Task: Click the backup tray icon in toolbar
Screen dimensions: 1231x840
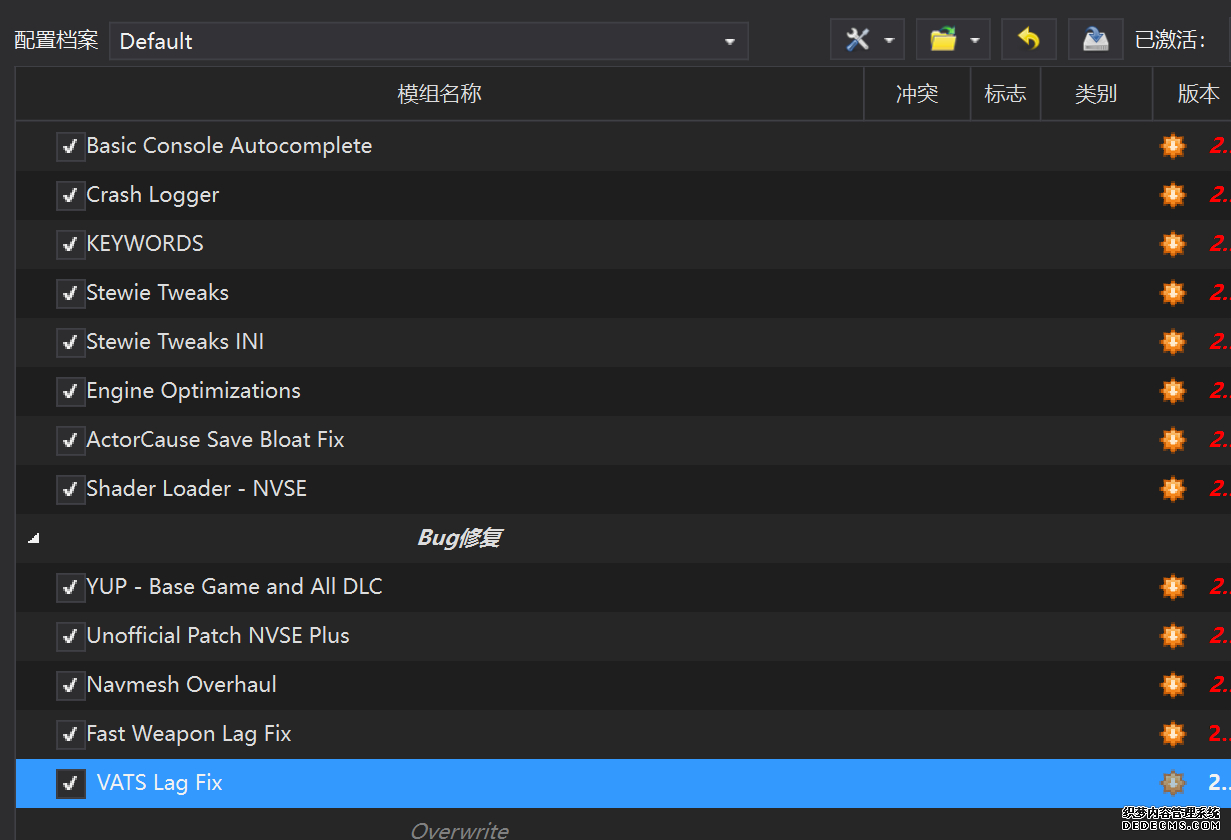Action: [1095, 40]
